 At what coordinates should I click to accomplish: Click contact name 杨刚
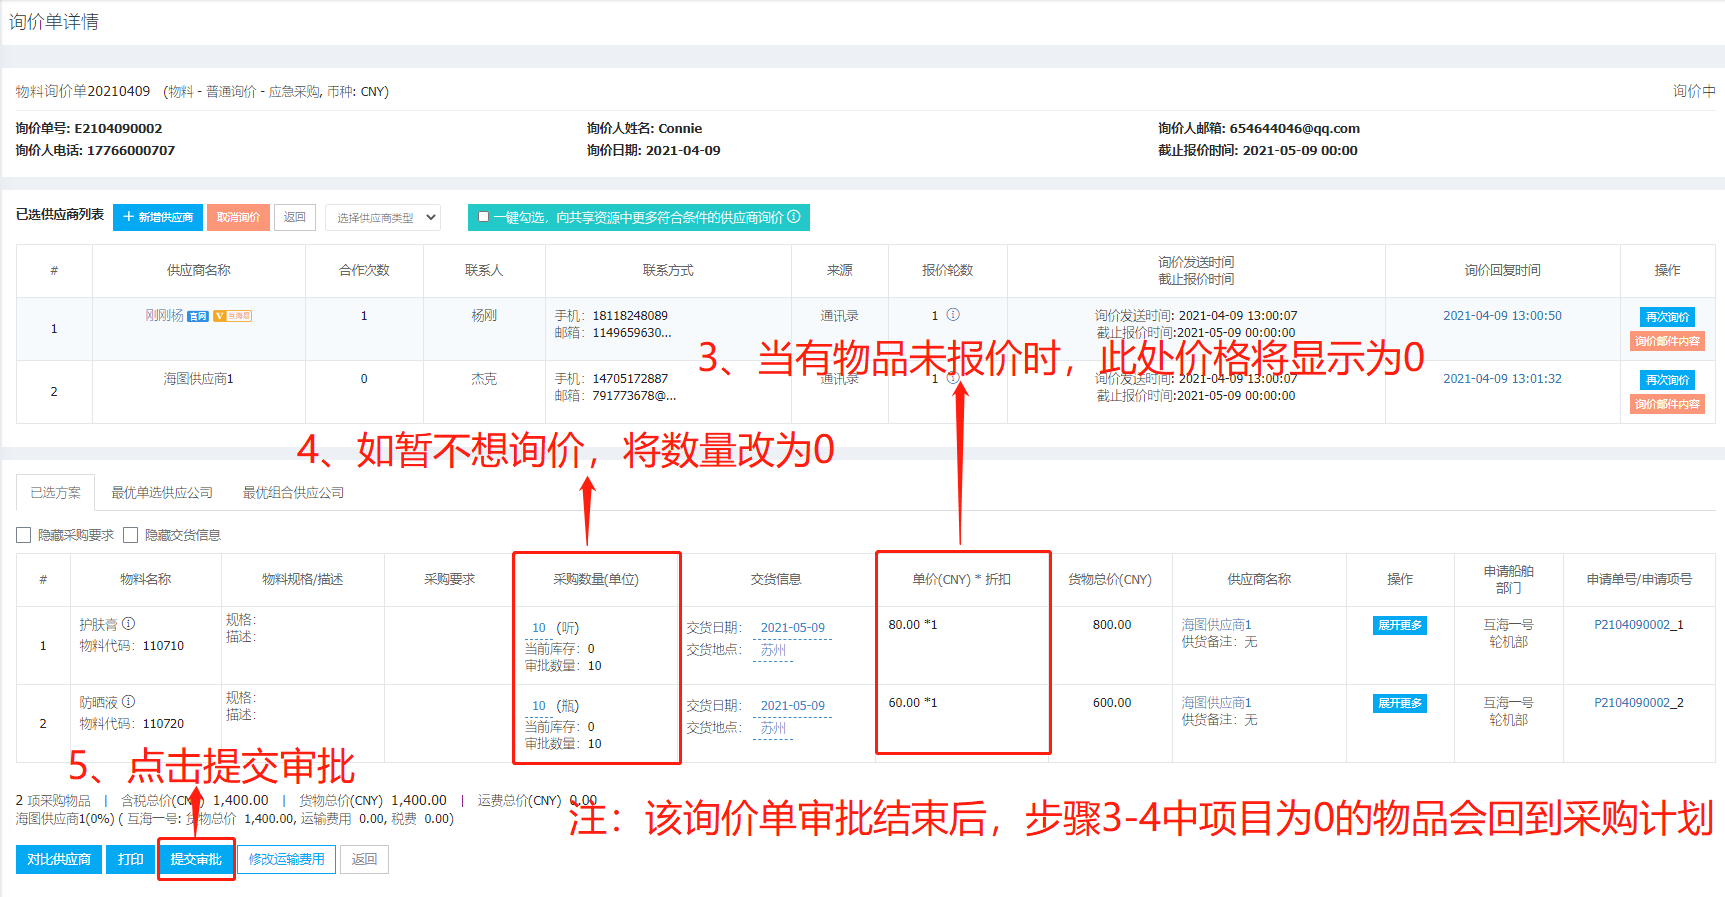[484, 315]
